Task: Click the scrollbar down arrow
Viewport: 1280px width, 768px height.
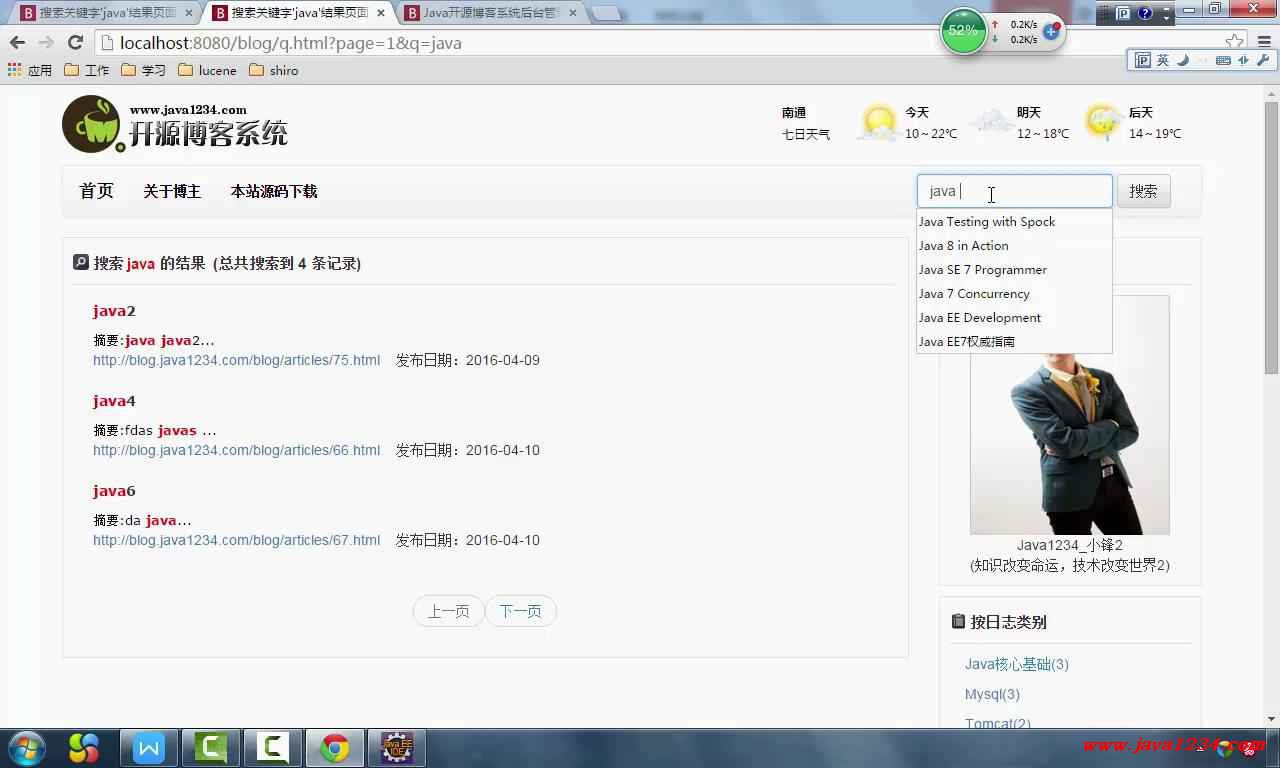Action: point(1271,718)
